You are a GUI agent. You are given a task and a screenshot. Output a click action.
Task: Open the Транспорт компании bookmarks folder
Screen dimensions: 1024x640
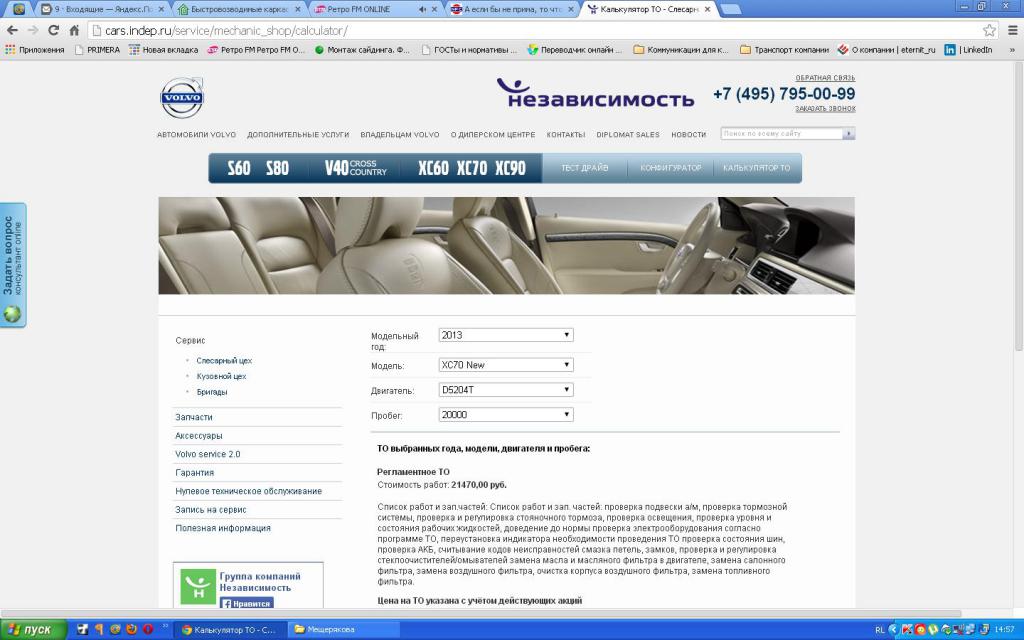[x=784, y=50]
